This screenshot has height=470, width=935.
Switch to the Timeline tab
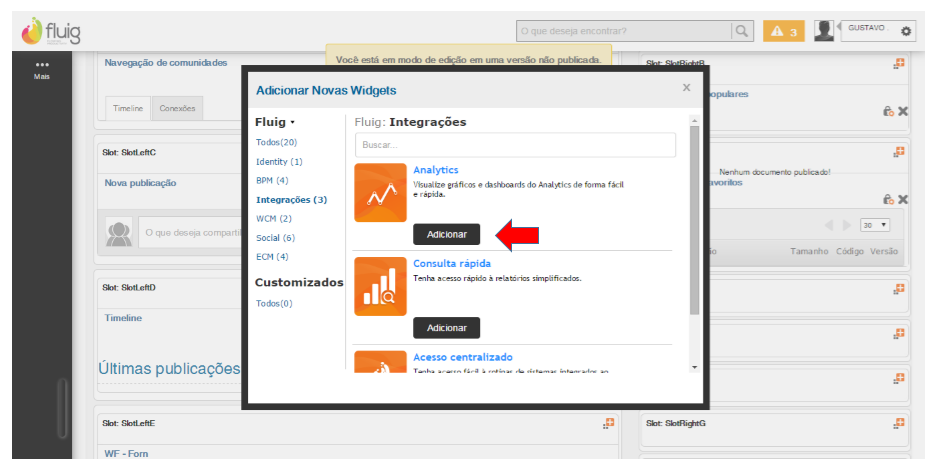click(128, 109)
